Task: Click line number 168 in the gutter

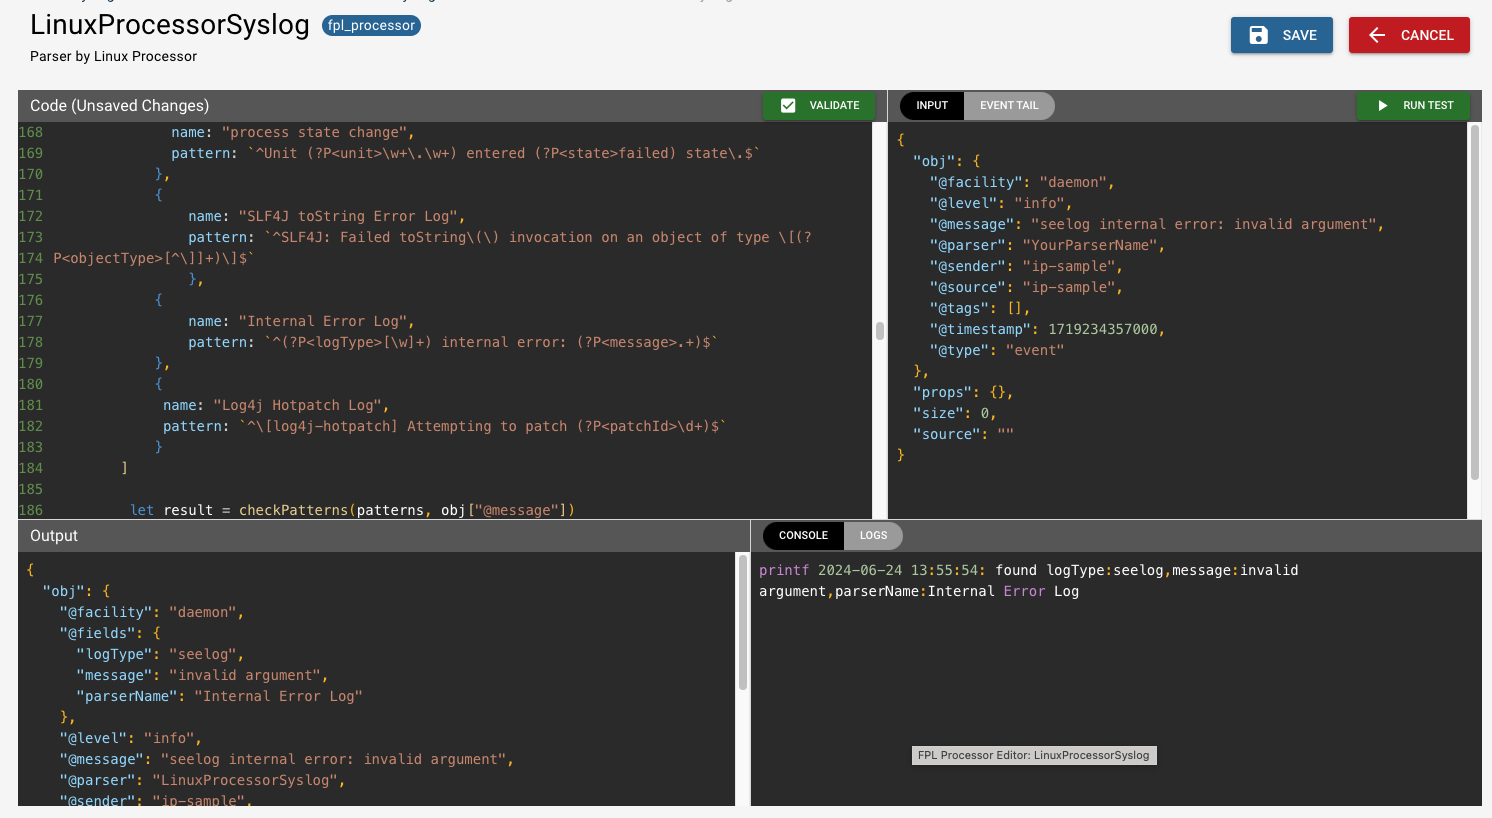Action: coord(31,132)
